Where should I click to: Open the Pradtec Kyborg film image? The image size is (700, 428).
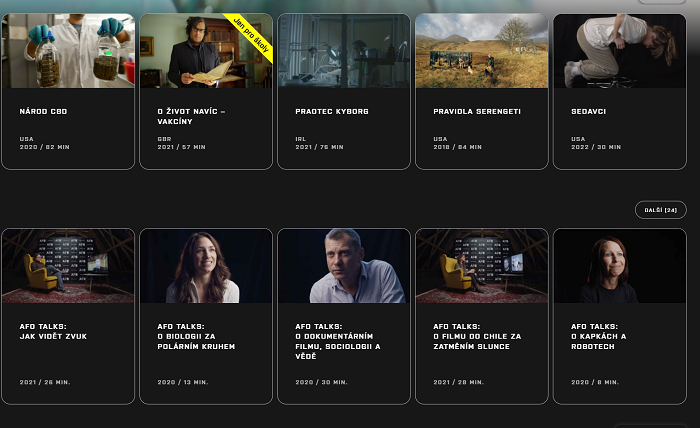344,51
